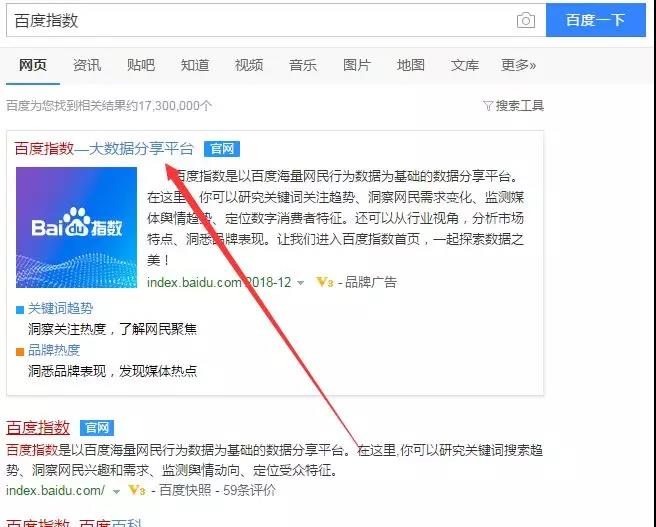The image size is (656, 527).
Task: Click the funnel icon beside 搜索工具
Action: click(488, 105)
